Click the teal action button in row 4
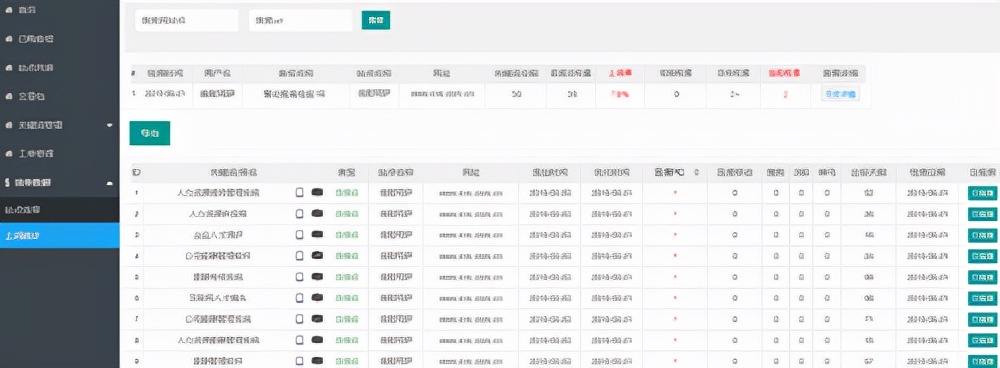 [983, 256]
